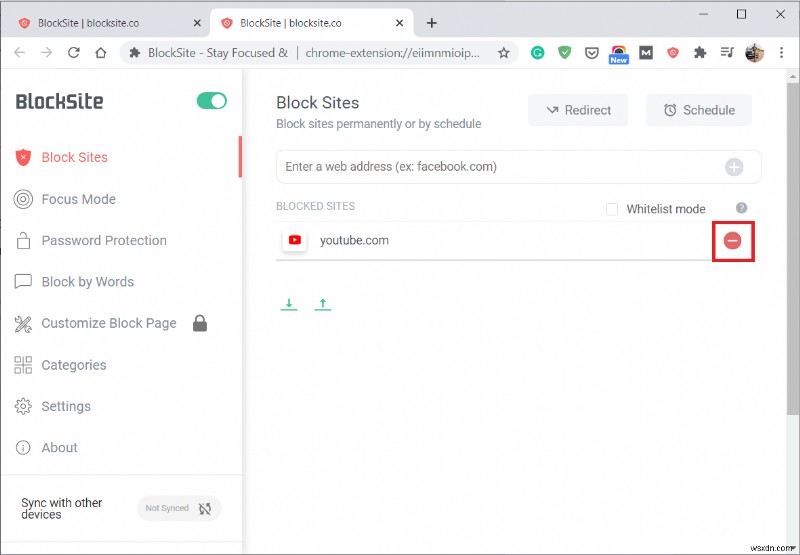Click the web address input field
800x555 pixels.
point(518,167)
